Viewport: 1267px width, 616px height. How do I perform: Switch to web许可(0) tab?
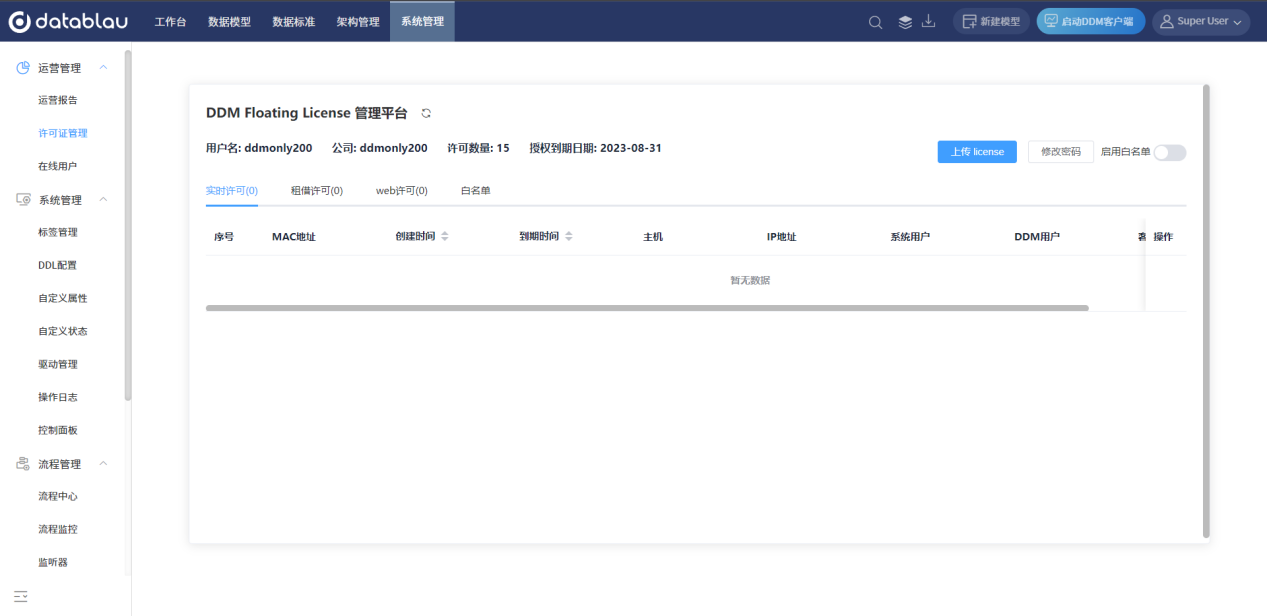(x=402, y=190)
